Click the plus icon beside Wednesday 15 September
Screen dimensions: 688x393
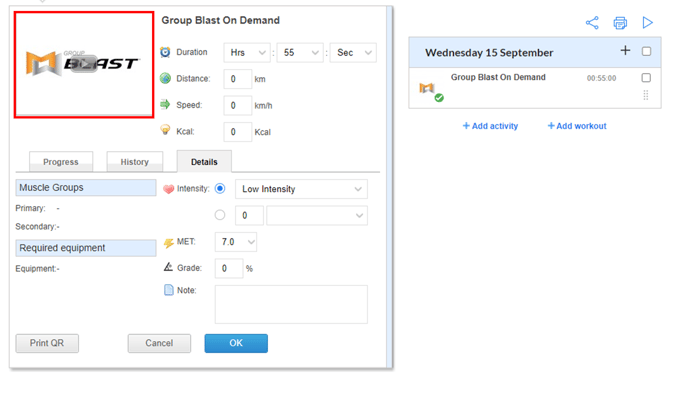[625, 51]
